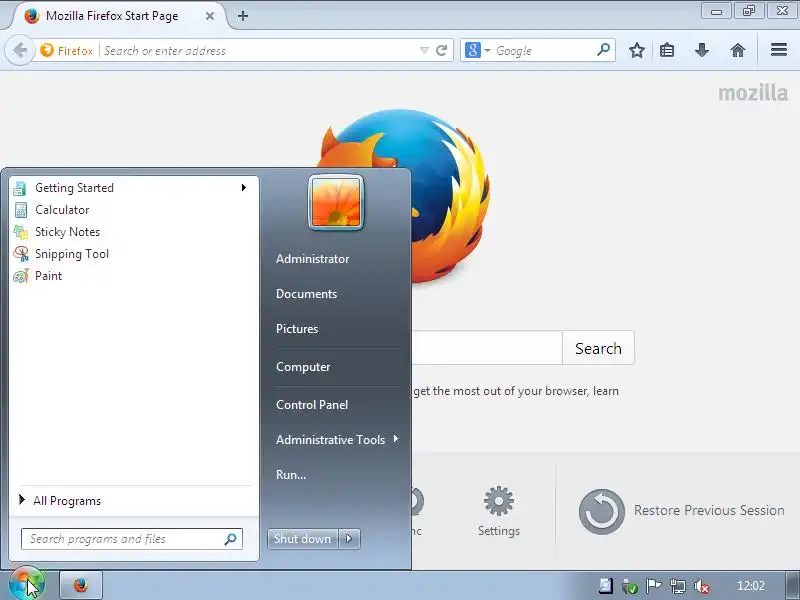
Task: Click the user account flower picture
Action: (x=336, y=203)
